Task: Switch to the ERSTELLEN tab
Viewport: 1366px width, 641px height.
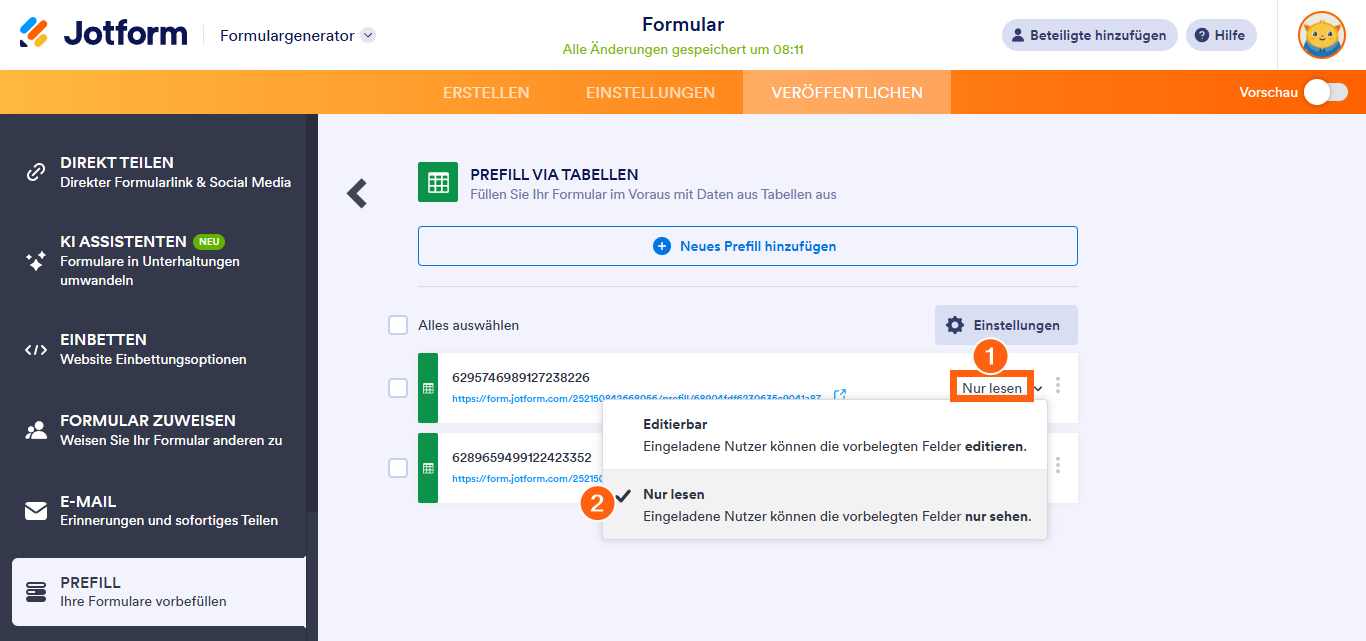Action: [487, 91]
